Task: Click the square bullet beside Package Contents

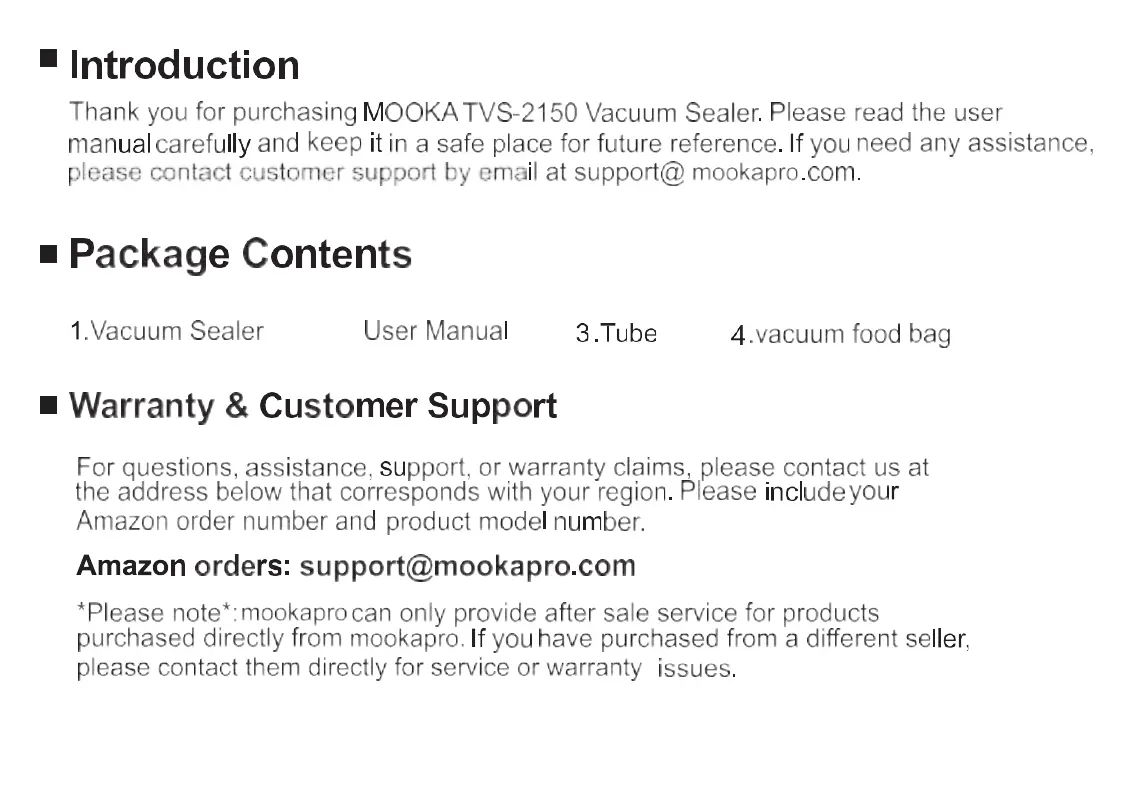Action: 49,255
